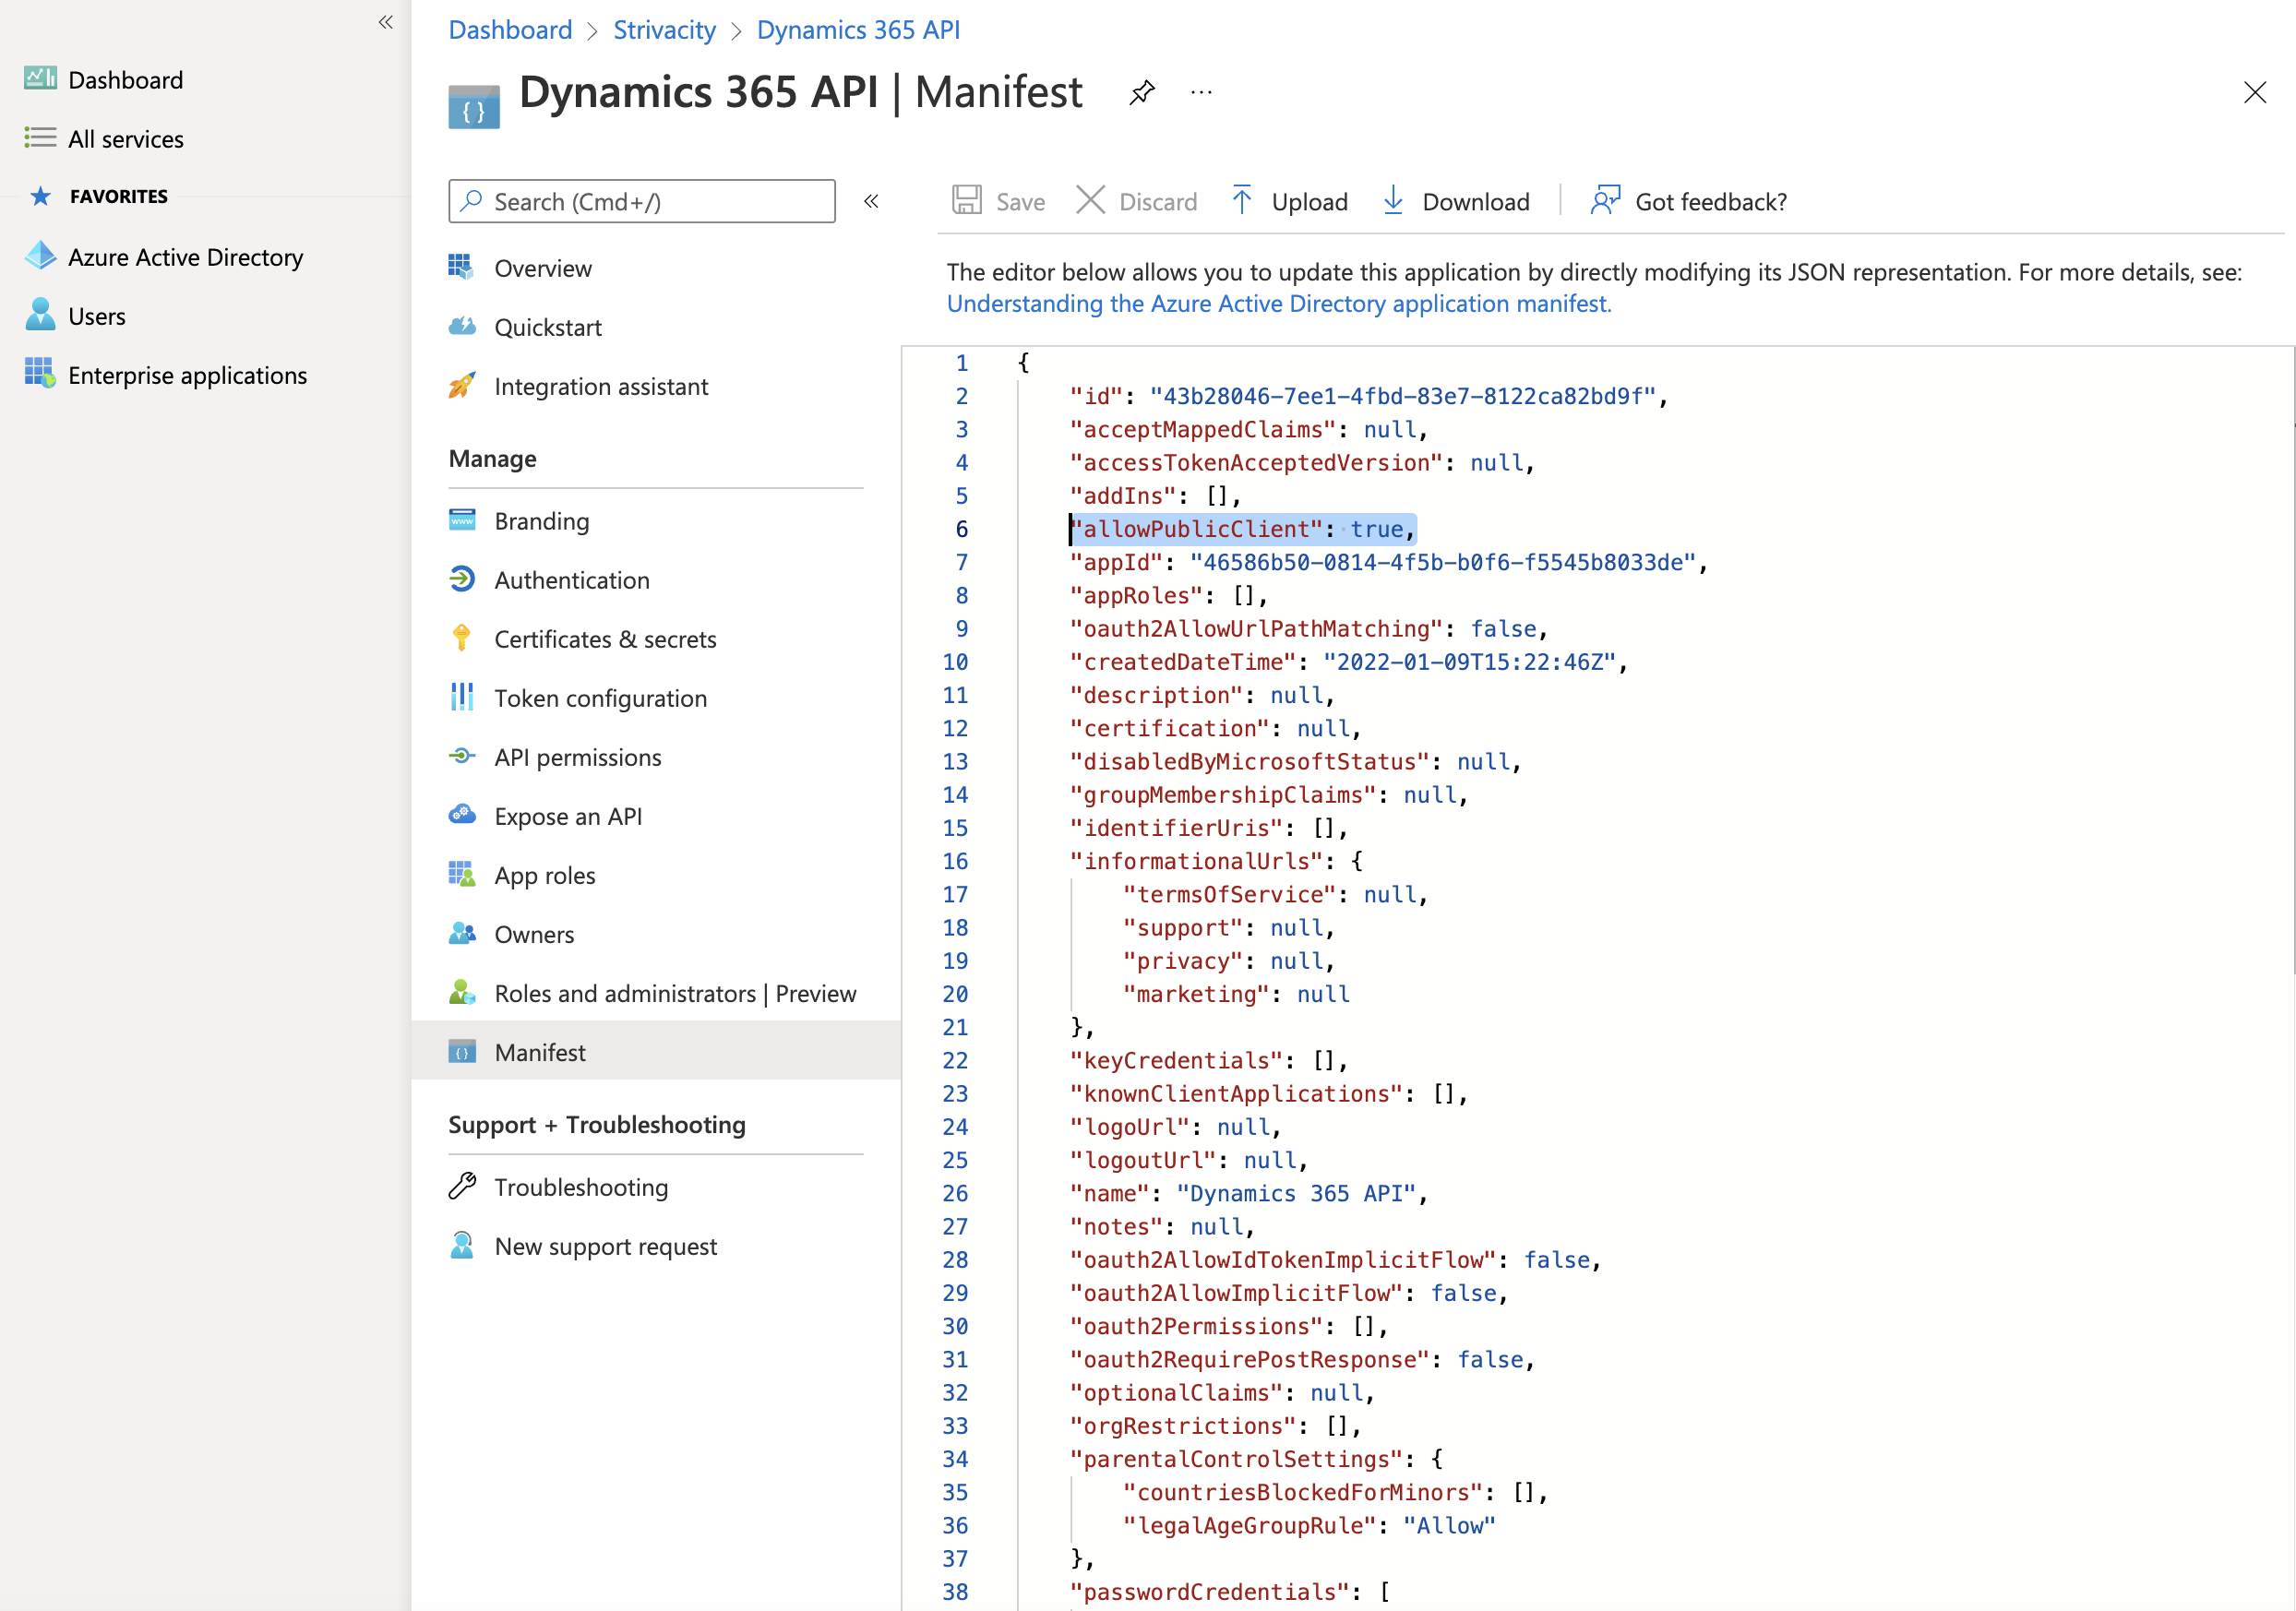The image size is (2296, 1611).
Task: Navigate to Strivacity breadcrumb
Action: [x=664, y=30]
